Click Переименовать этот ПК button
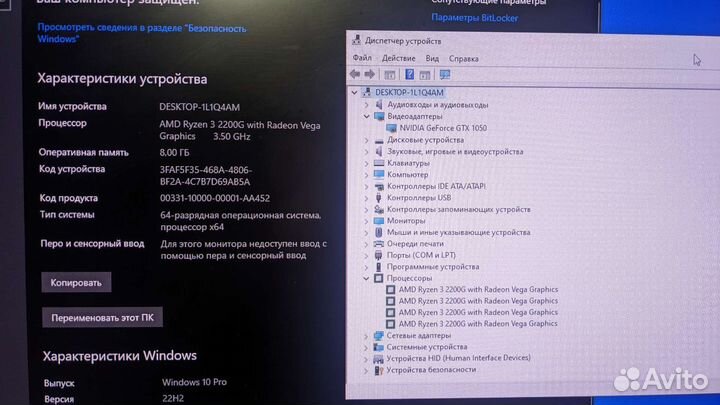This screenshot has height=405, width=720. [x=102, y=317]
